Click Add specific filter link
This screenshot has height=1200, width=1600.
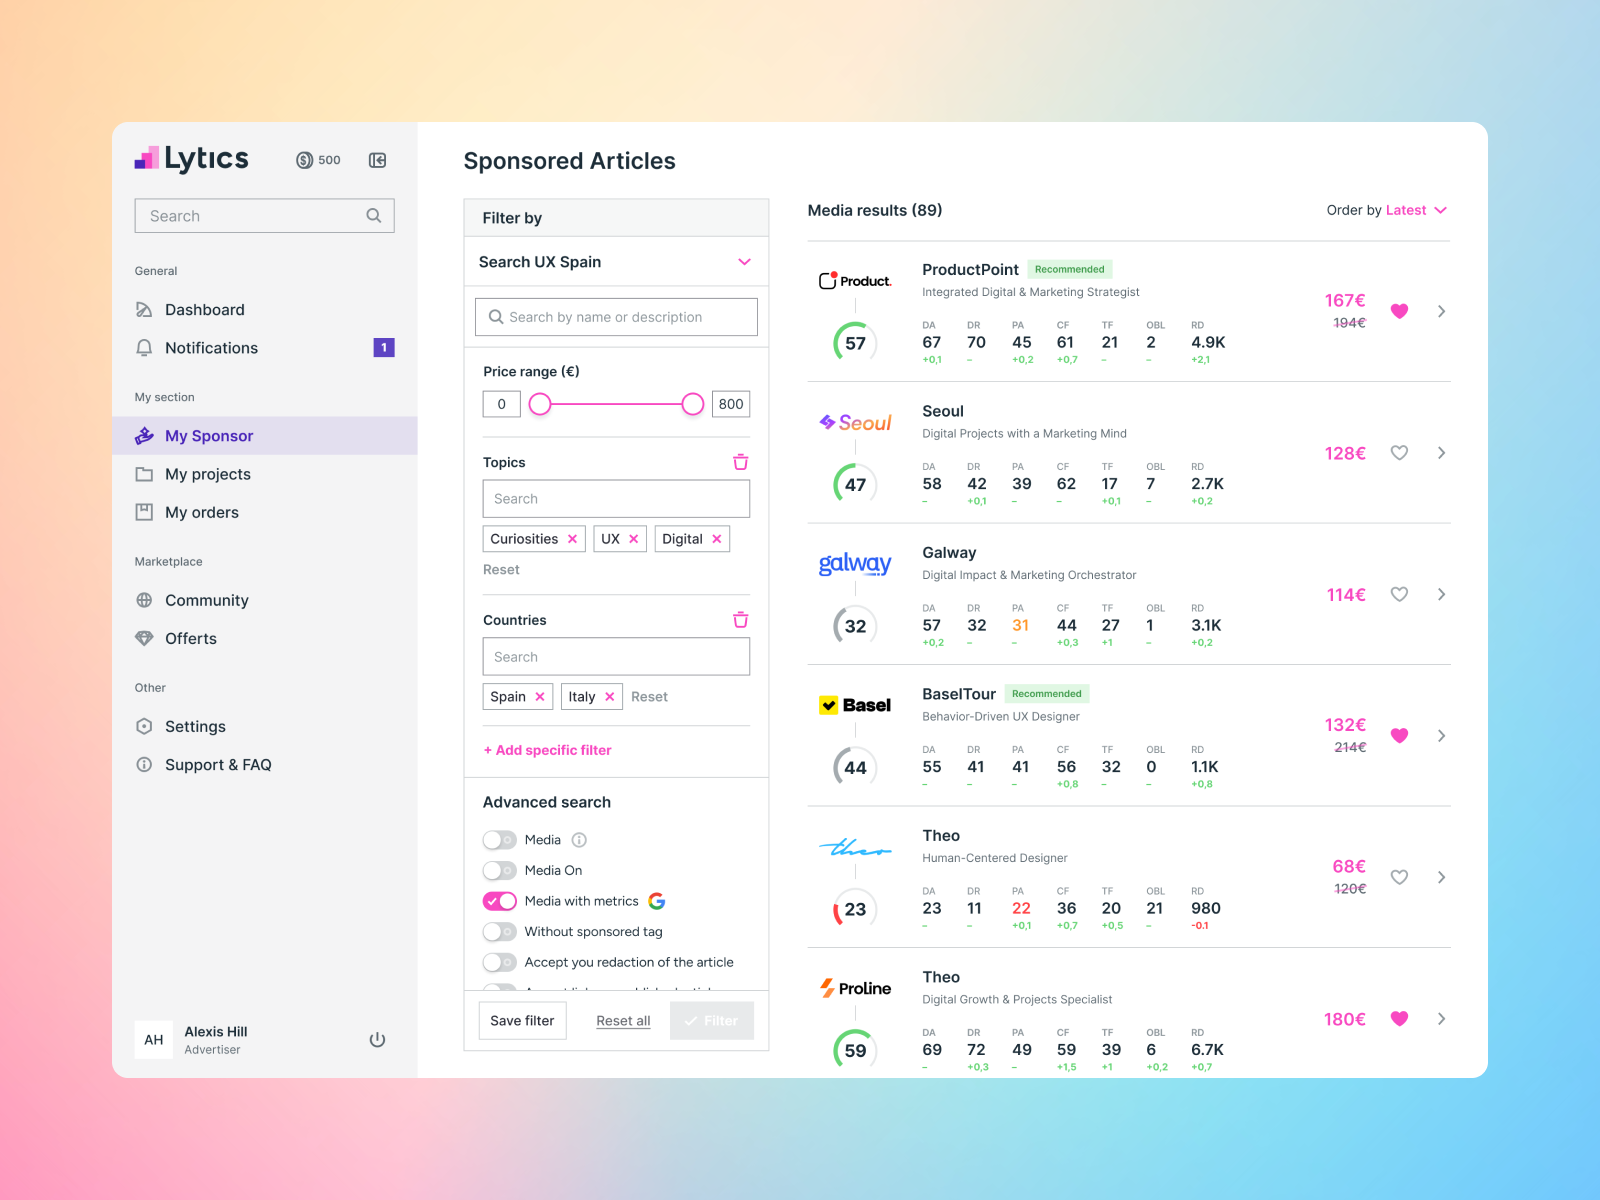(548, 750)
